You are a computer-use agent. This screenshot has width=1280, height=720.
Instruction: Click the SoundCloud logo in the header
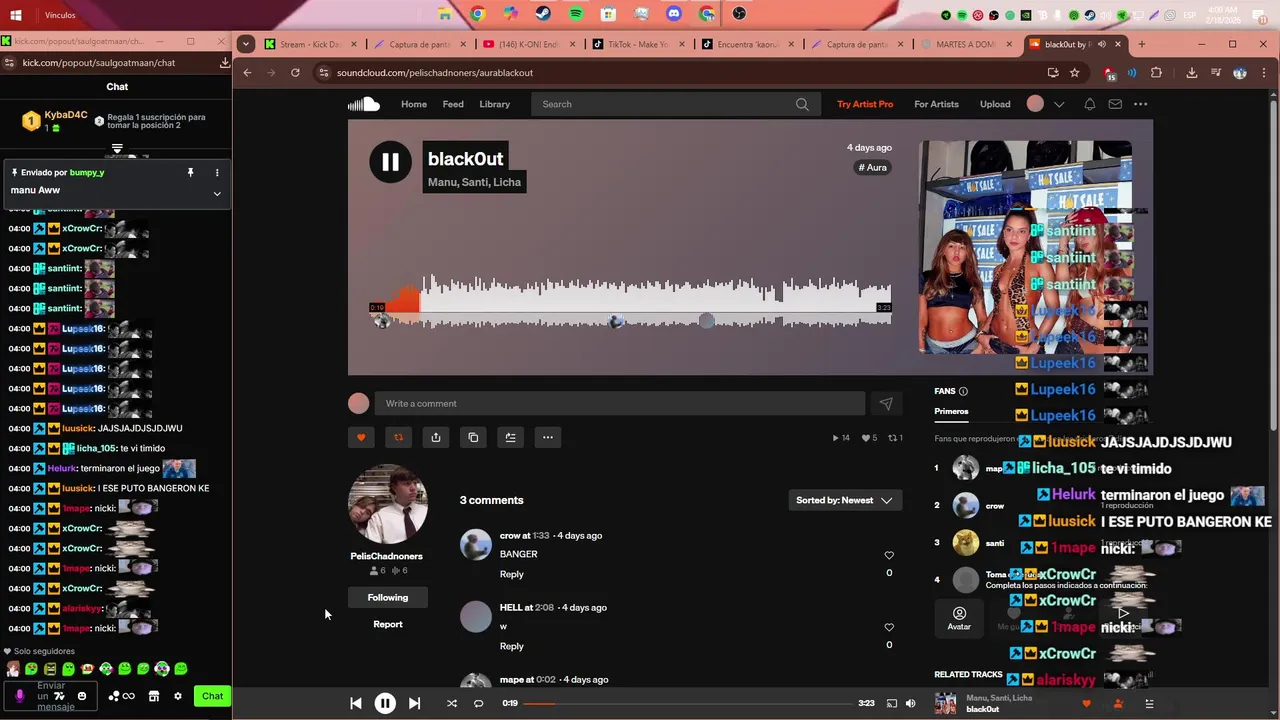click(x=364, y=104)
